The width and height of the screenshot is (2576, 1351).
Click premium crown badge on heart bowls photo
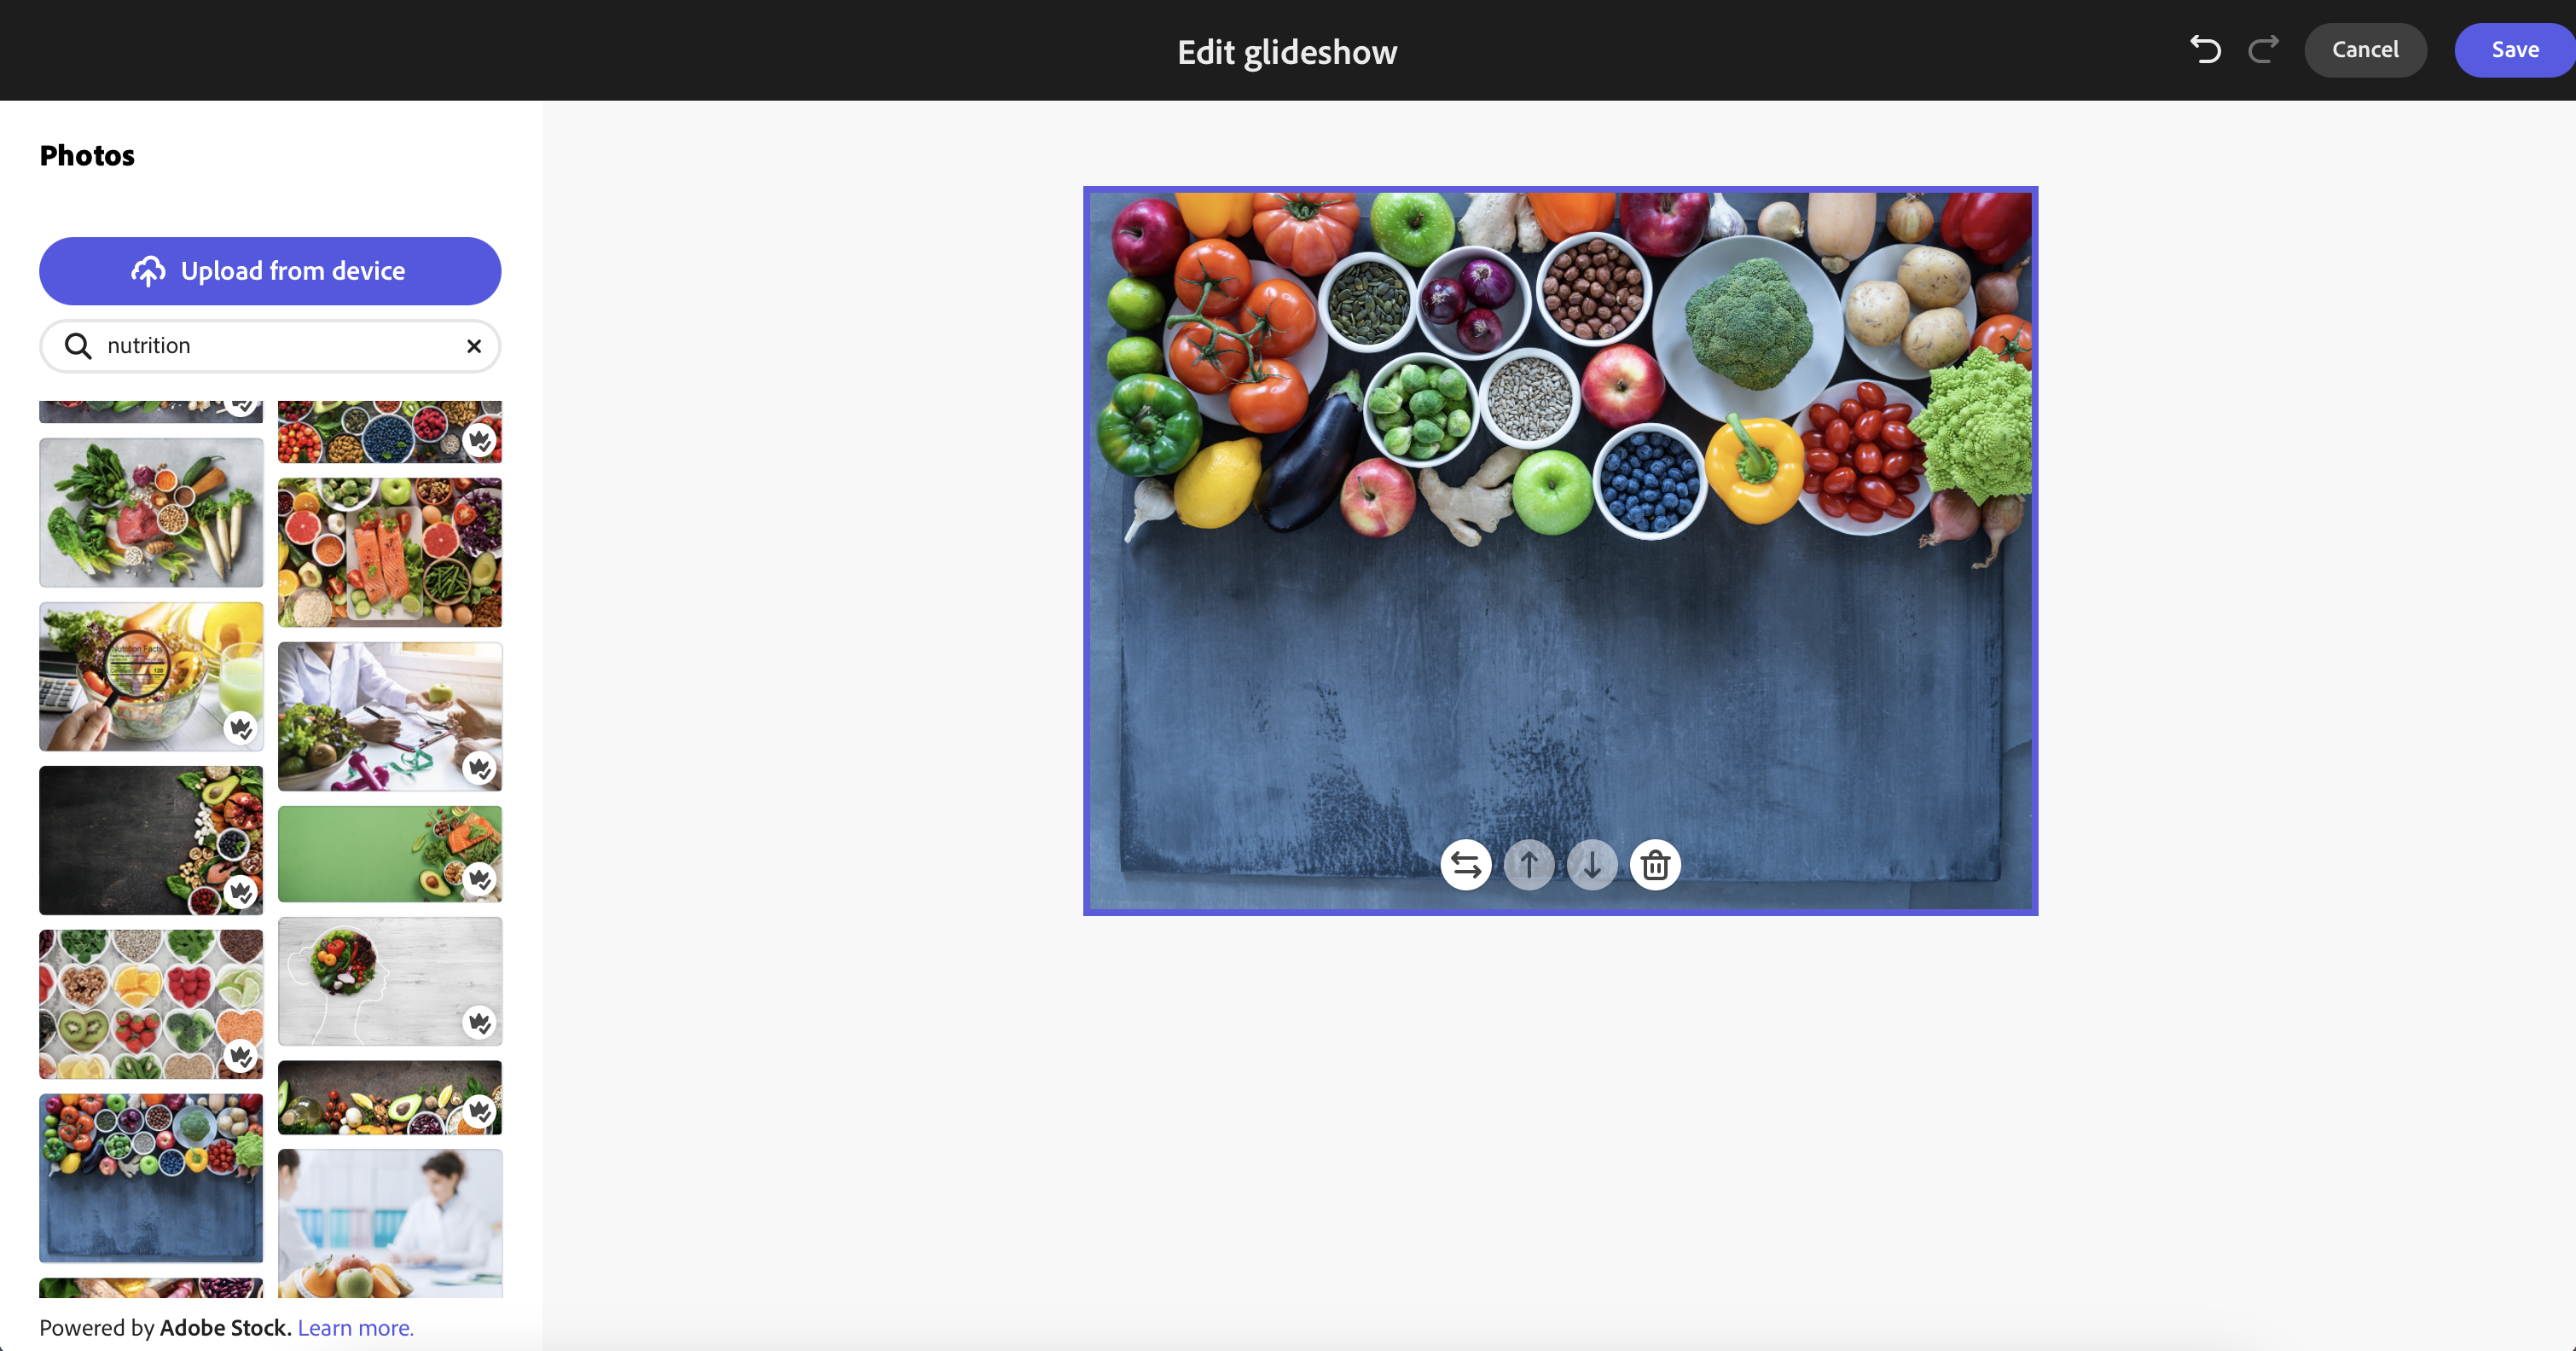[x=241, y=1056]
